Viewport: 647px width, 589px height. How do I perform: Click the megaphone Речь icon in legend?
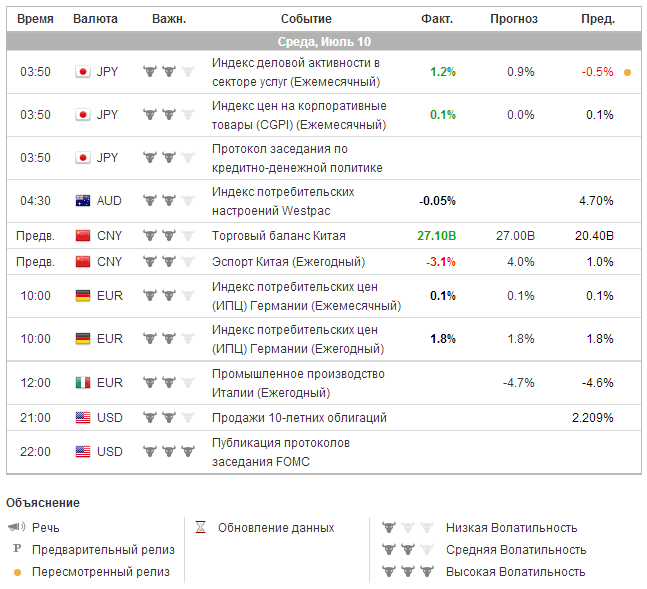[x=15, y=528]
